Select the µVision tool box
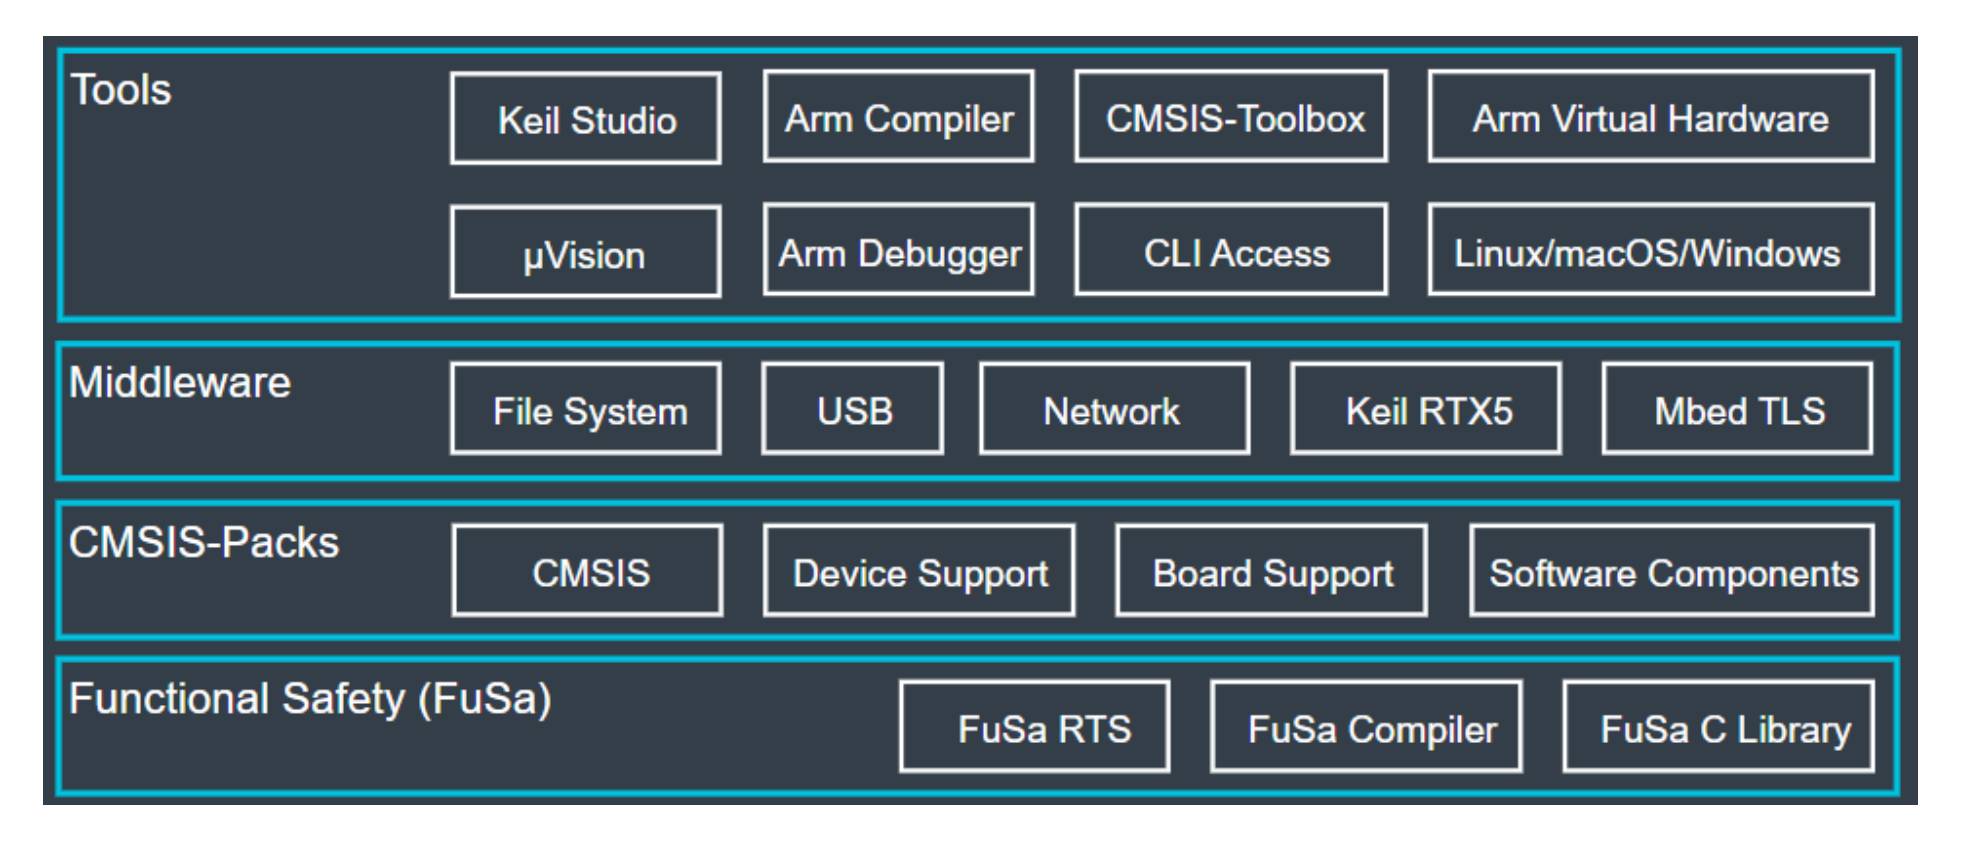This screenshot has height=850, width=1973. (x=586, y=252)
